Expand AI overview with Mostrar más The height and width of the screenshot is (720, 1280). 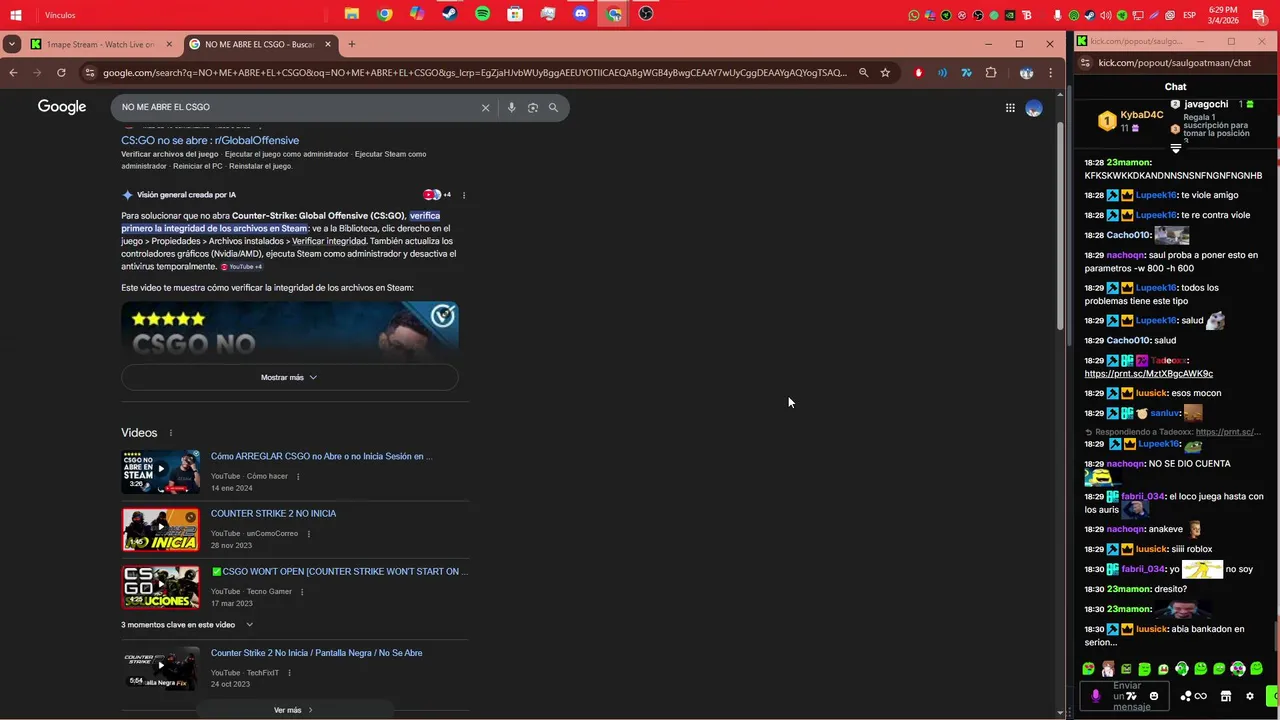[289, 377]
